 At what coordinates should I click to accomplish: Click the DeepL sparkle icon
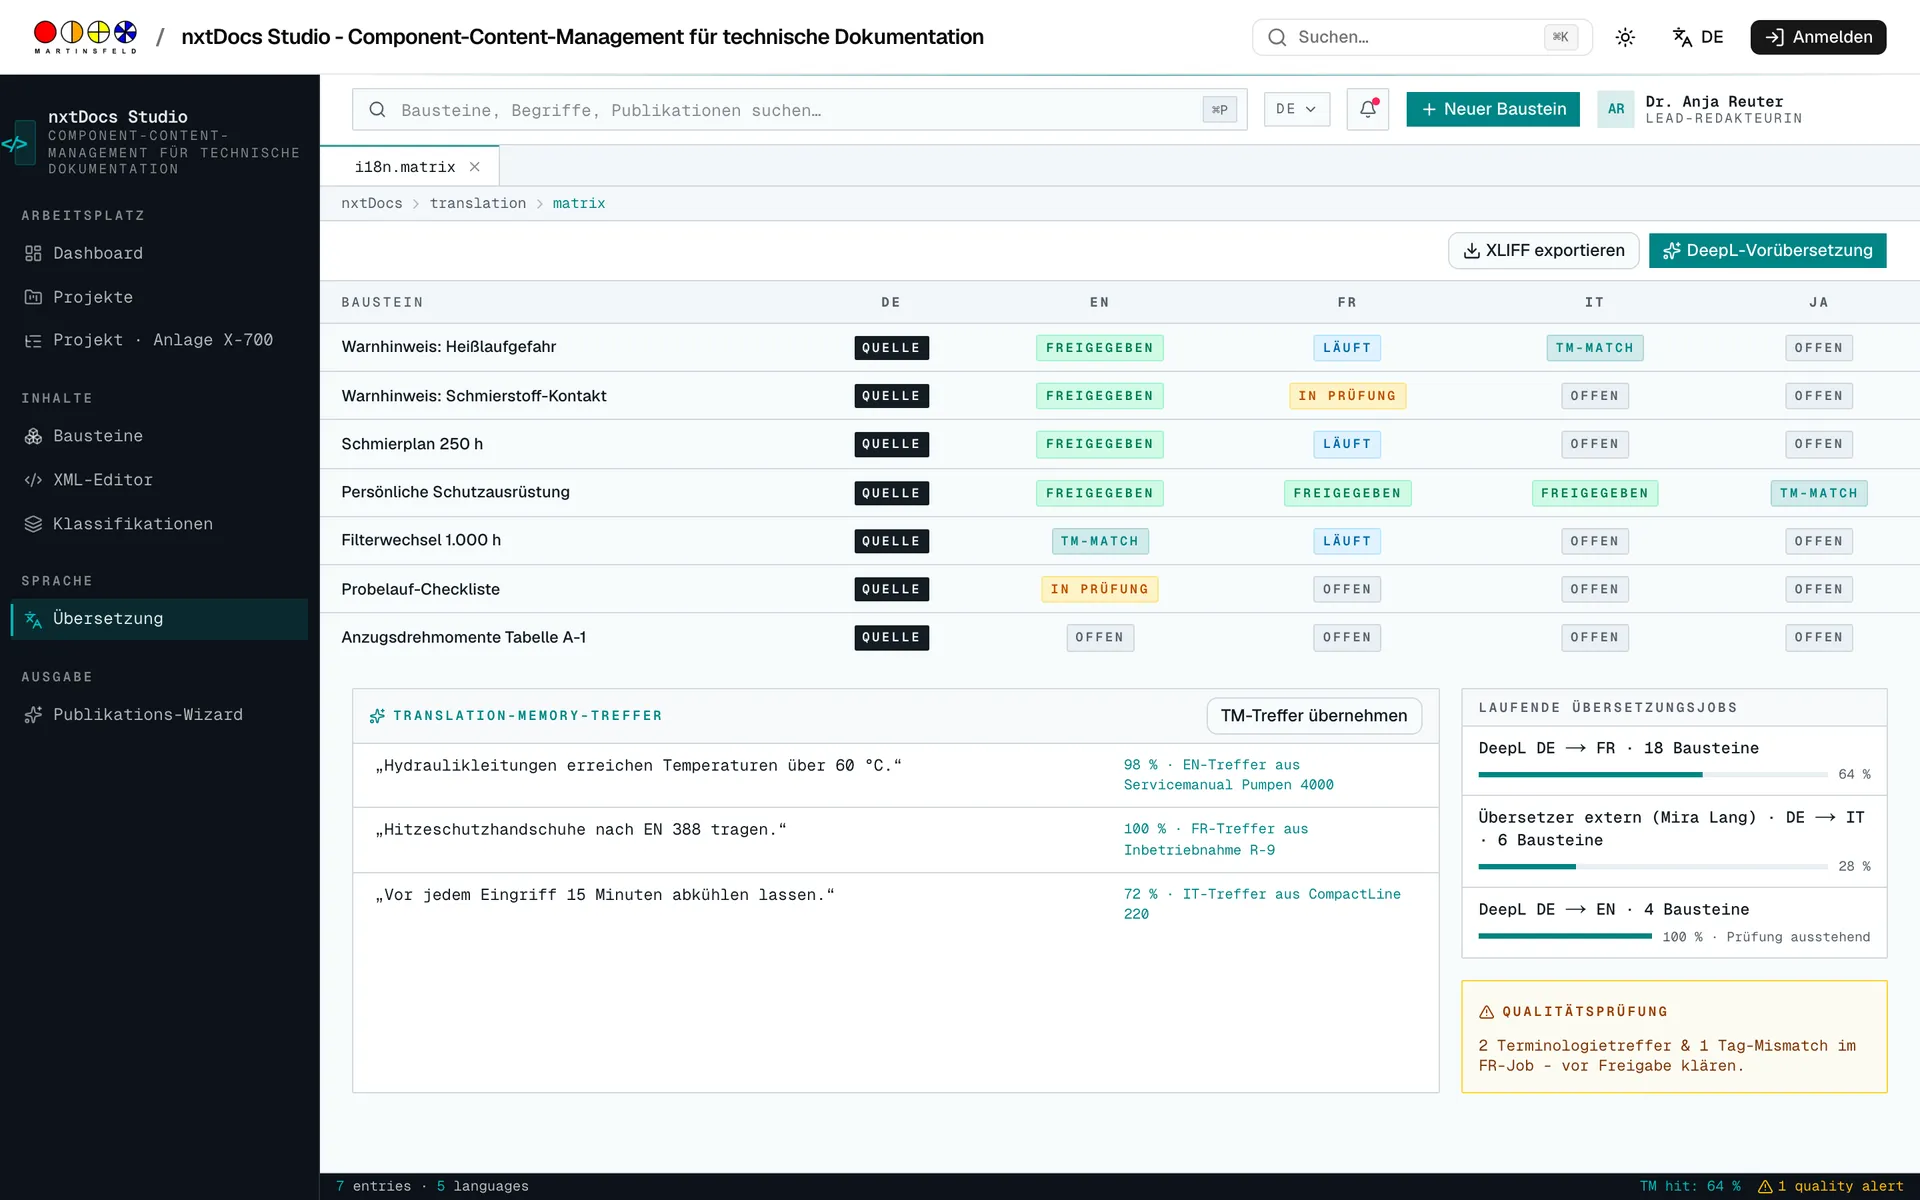point(1671,251)
